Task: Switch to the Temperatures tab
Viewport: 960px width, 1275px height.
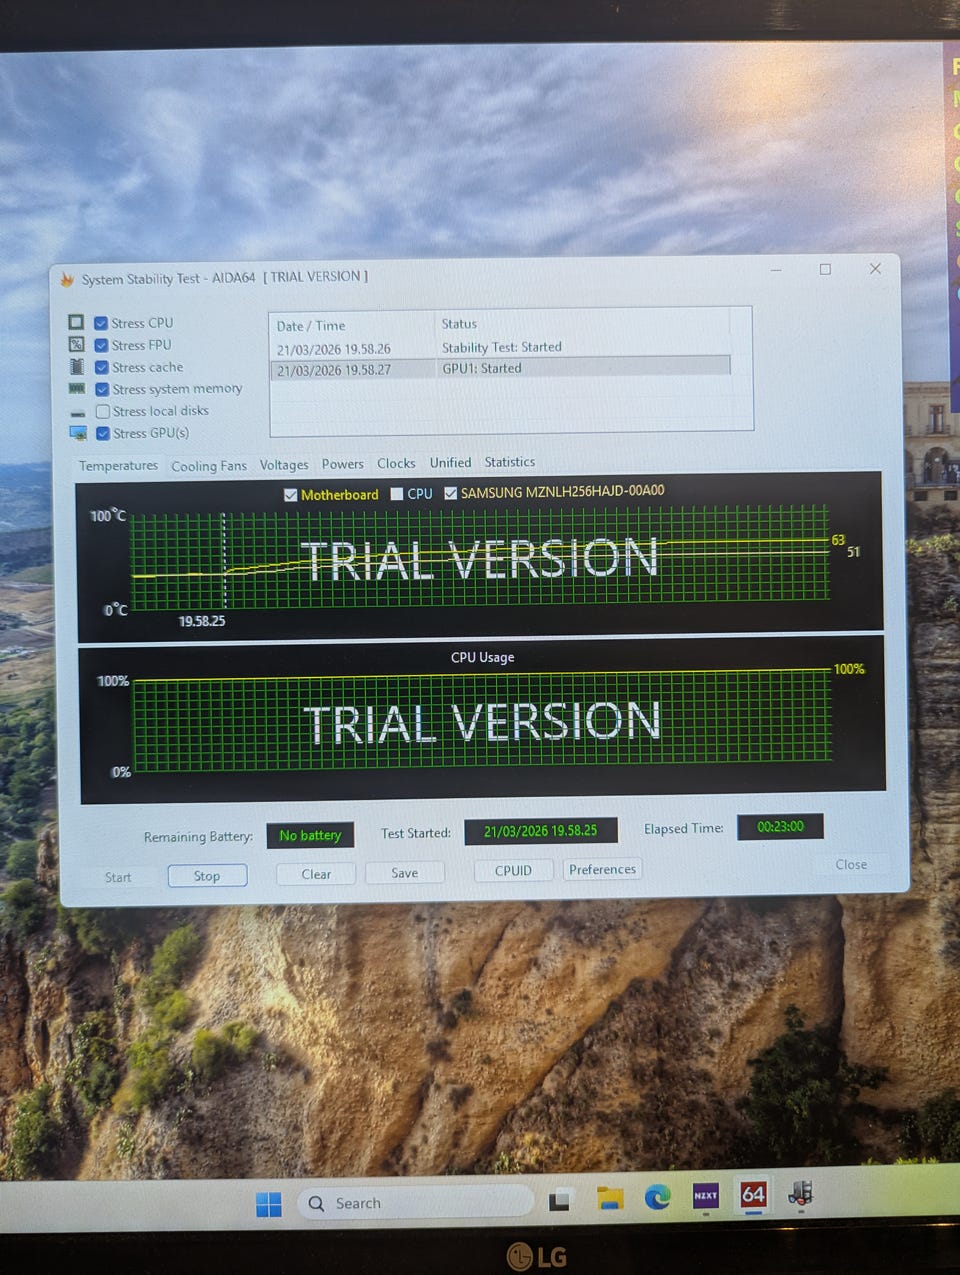Action: [x=118, y=466]
